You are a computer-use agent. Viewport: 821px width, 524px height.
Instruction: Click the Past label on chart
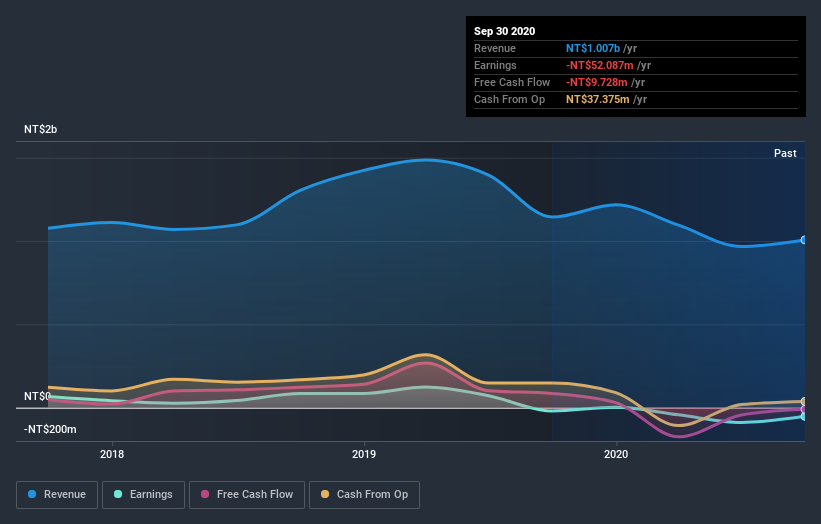(785, 153)
